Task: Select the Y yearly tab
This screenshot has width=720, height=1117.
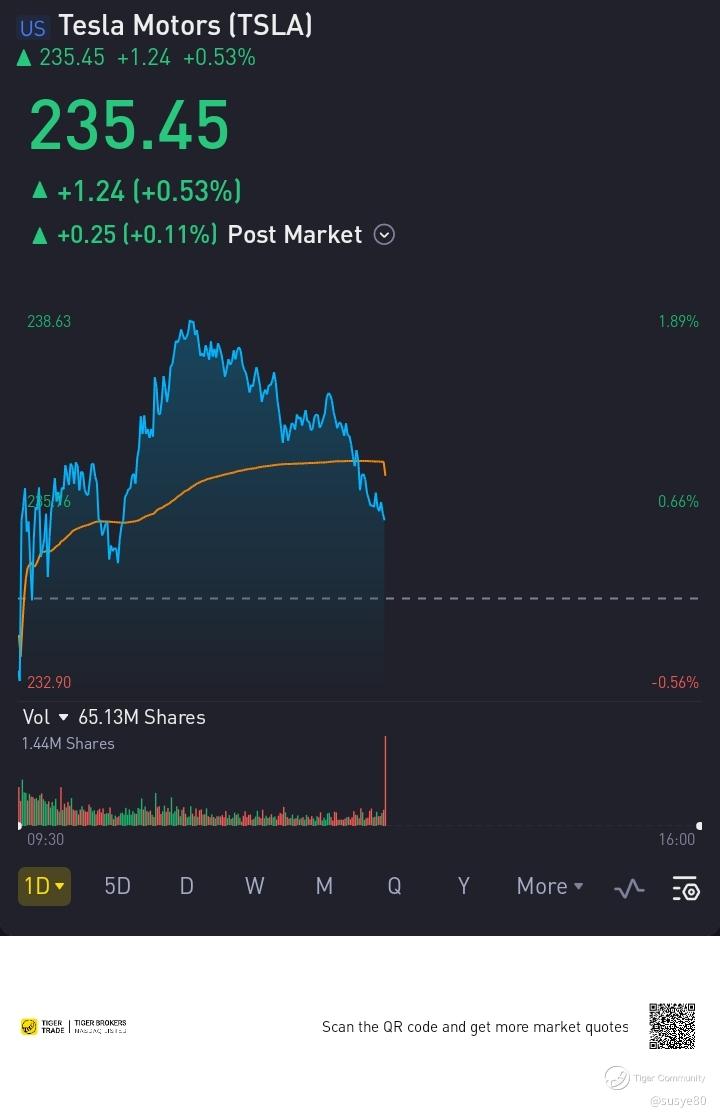Action: [464, 886]
